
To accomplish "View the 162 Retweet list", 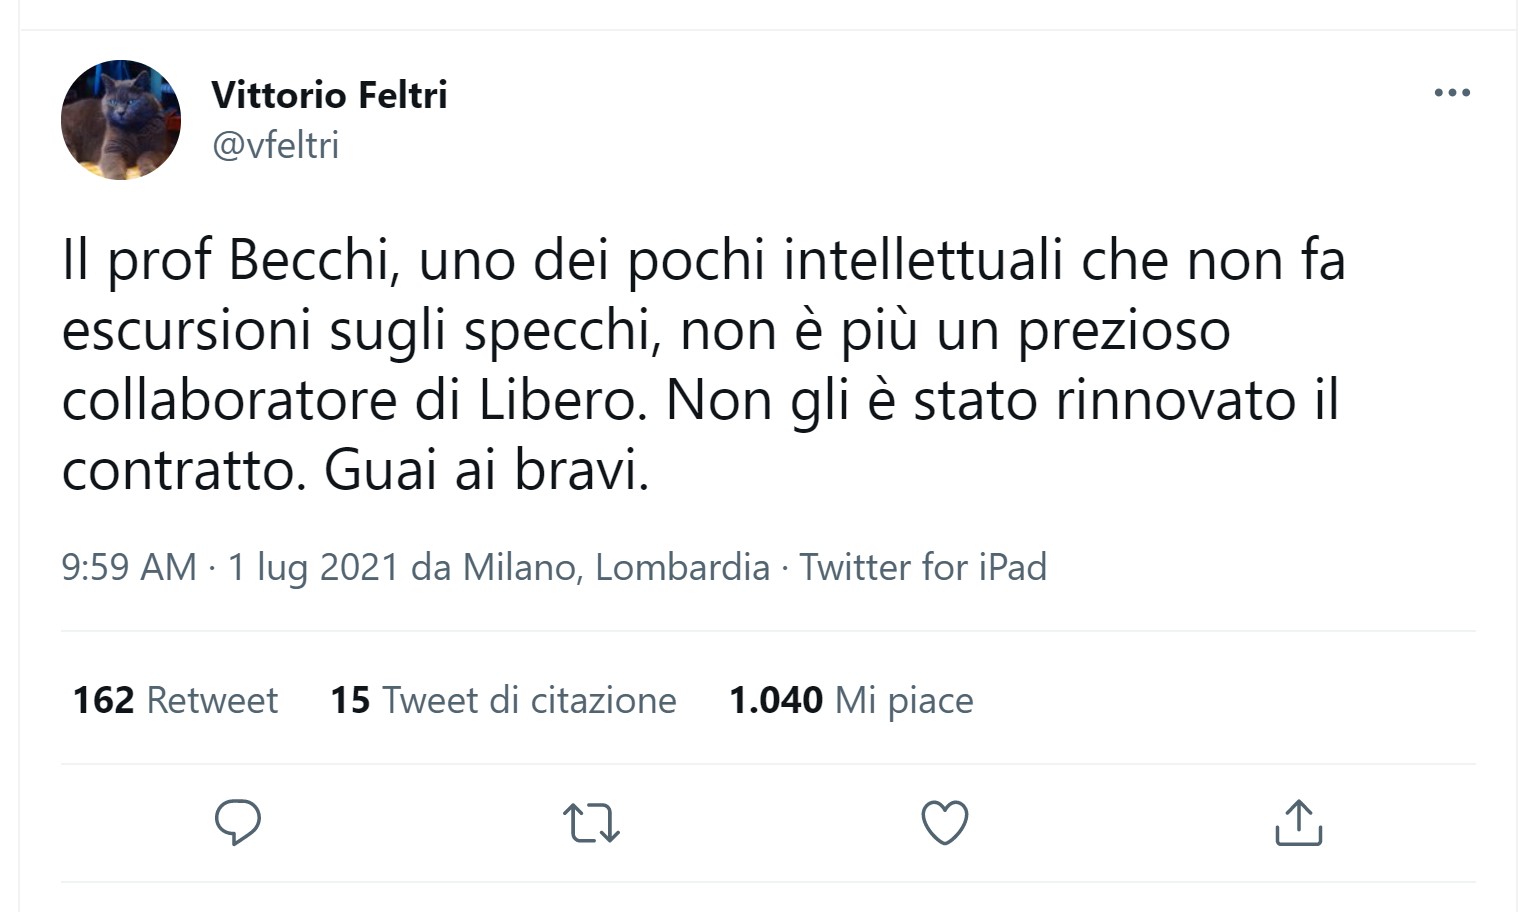I will 175,700.
